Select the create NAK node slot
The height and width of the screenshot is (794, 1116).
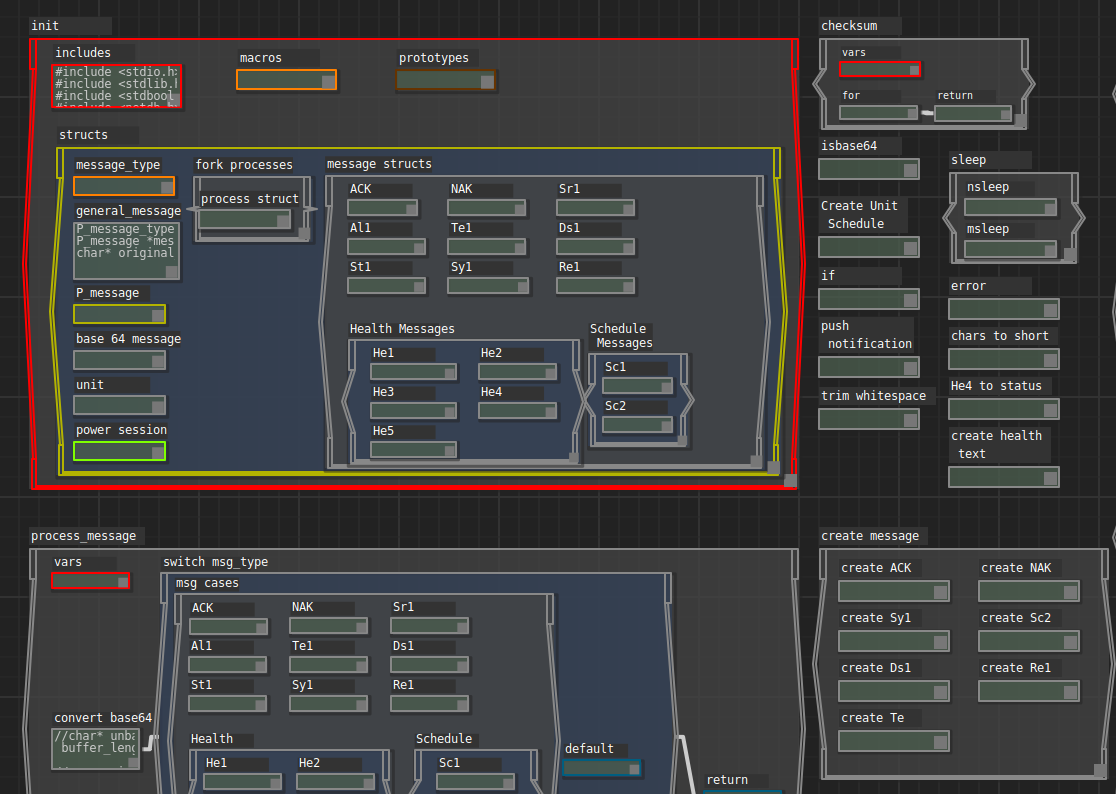(x=1027, y=591)
